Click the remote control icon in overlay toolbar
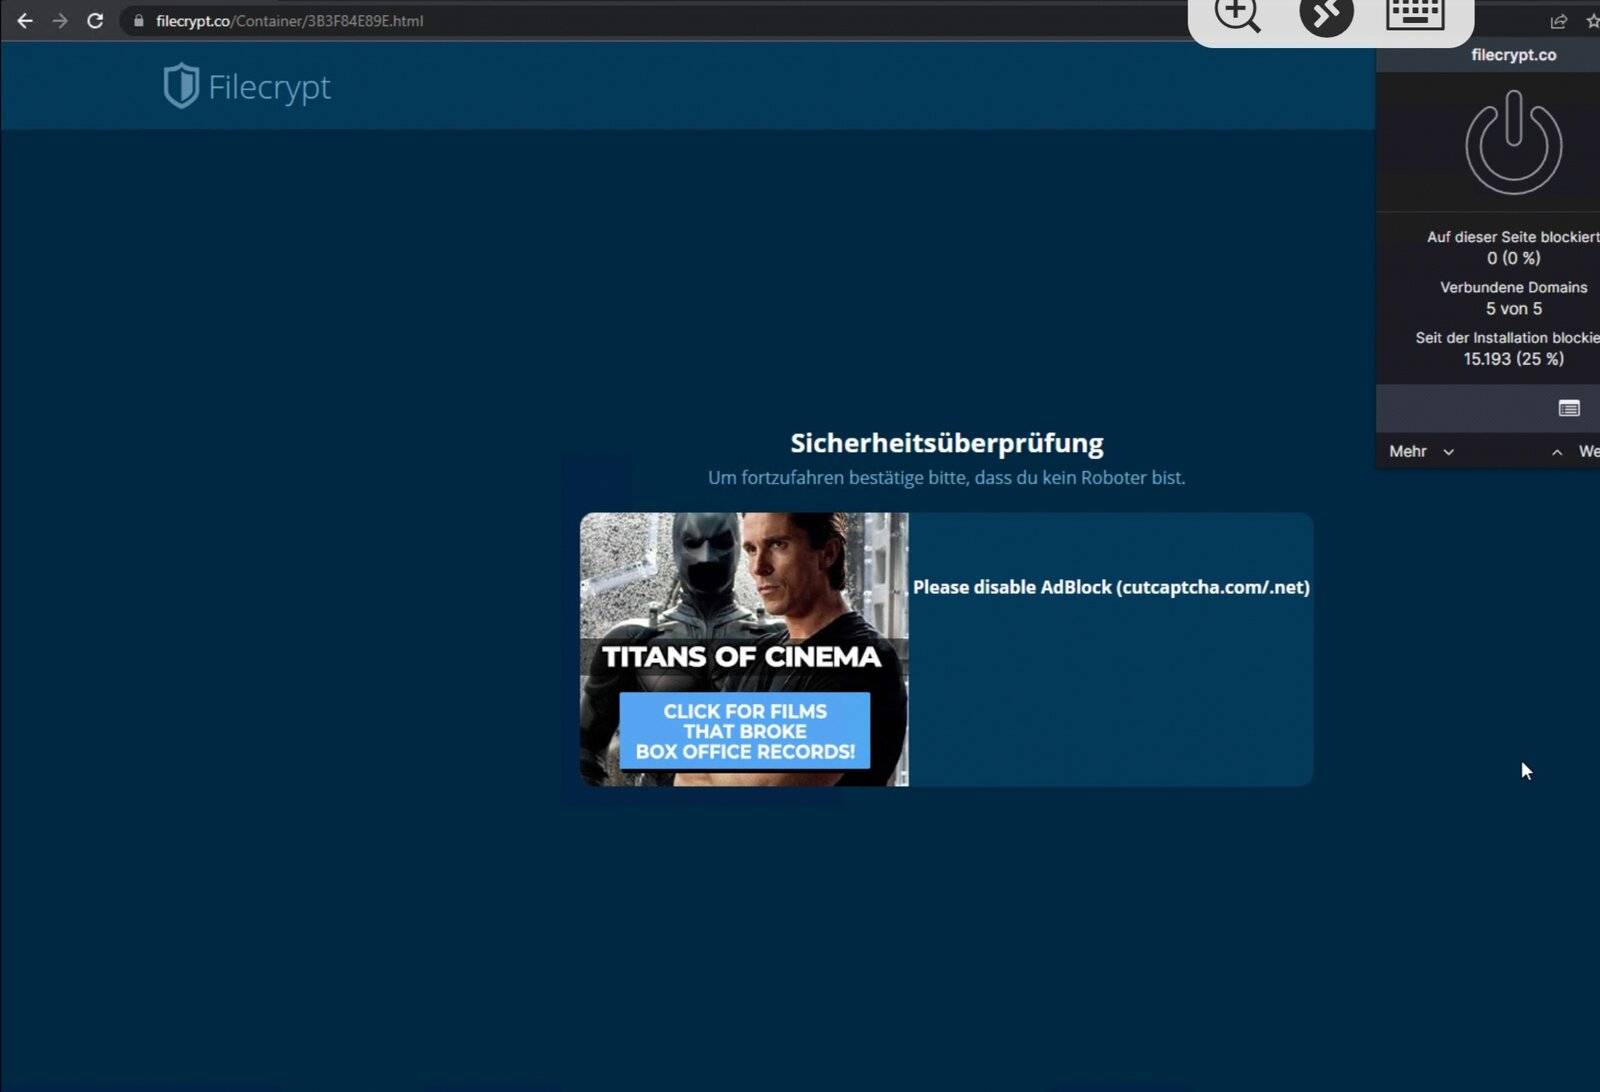The image size is (1600, 1092). pyautogui.click(x=1326, y=14)
